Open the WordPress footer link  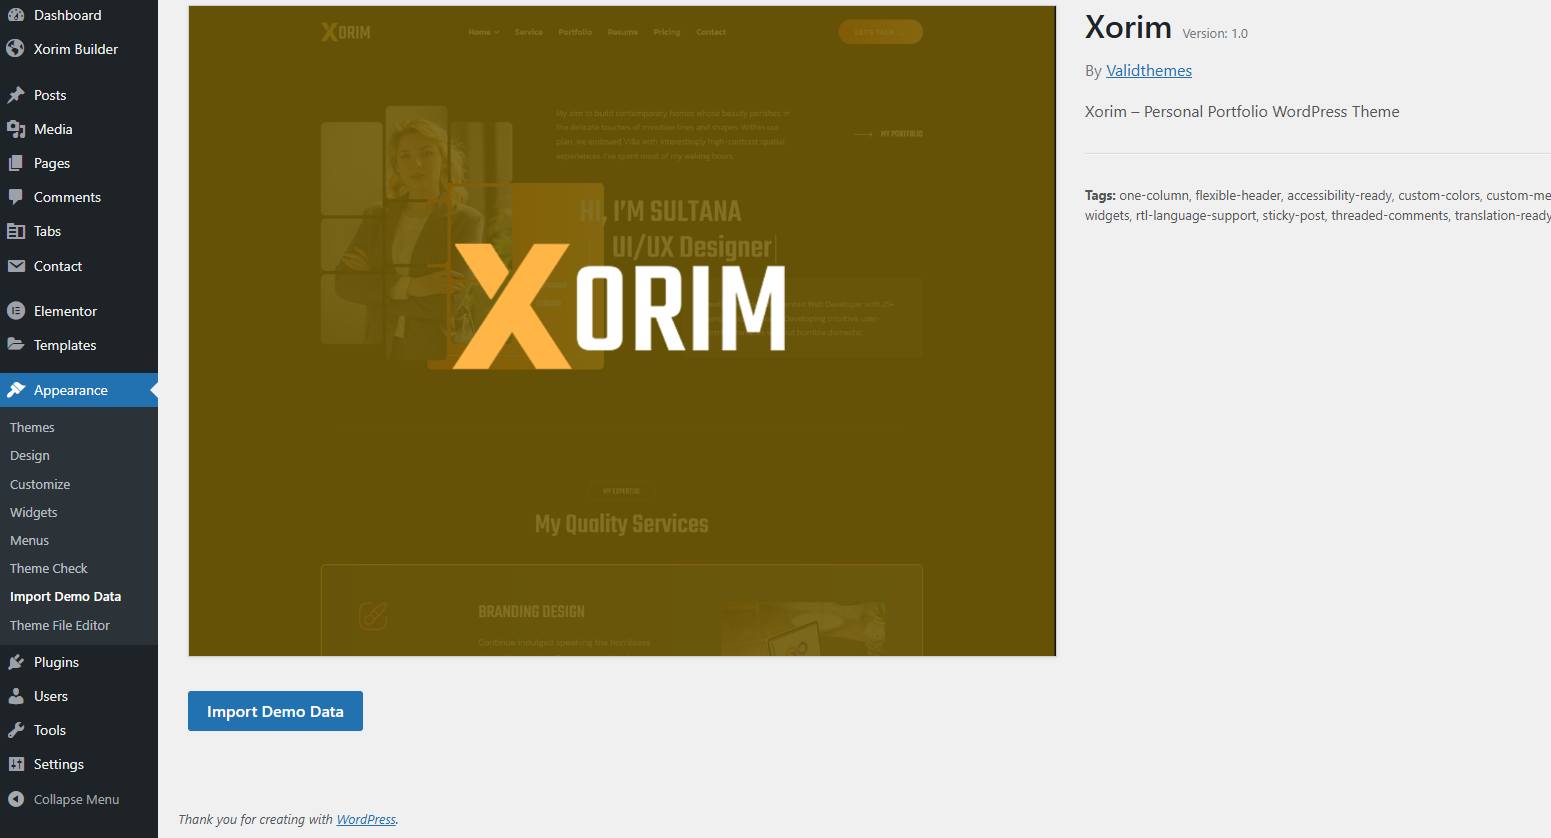[366, 819]
